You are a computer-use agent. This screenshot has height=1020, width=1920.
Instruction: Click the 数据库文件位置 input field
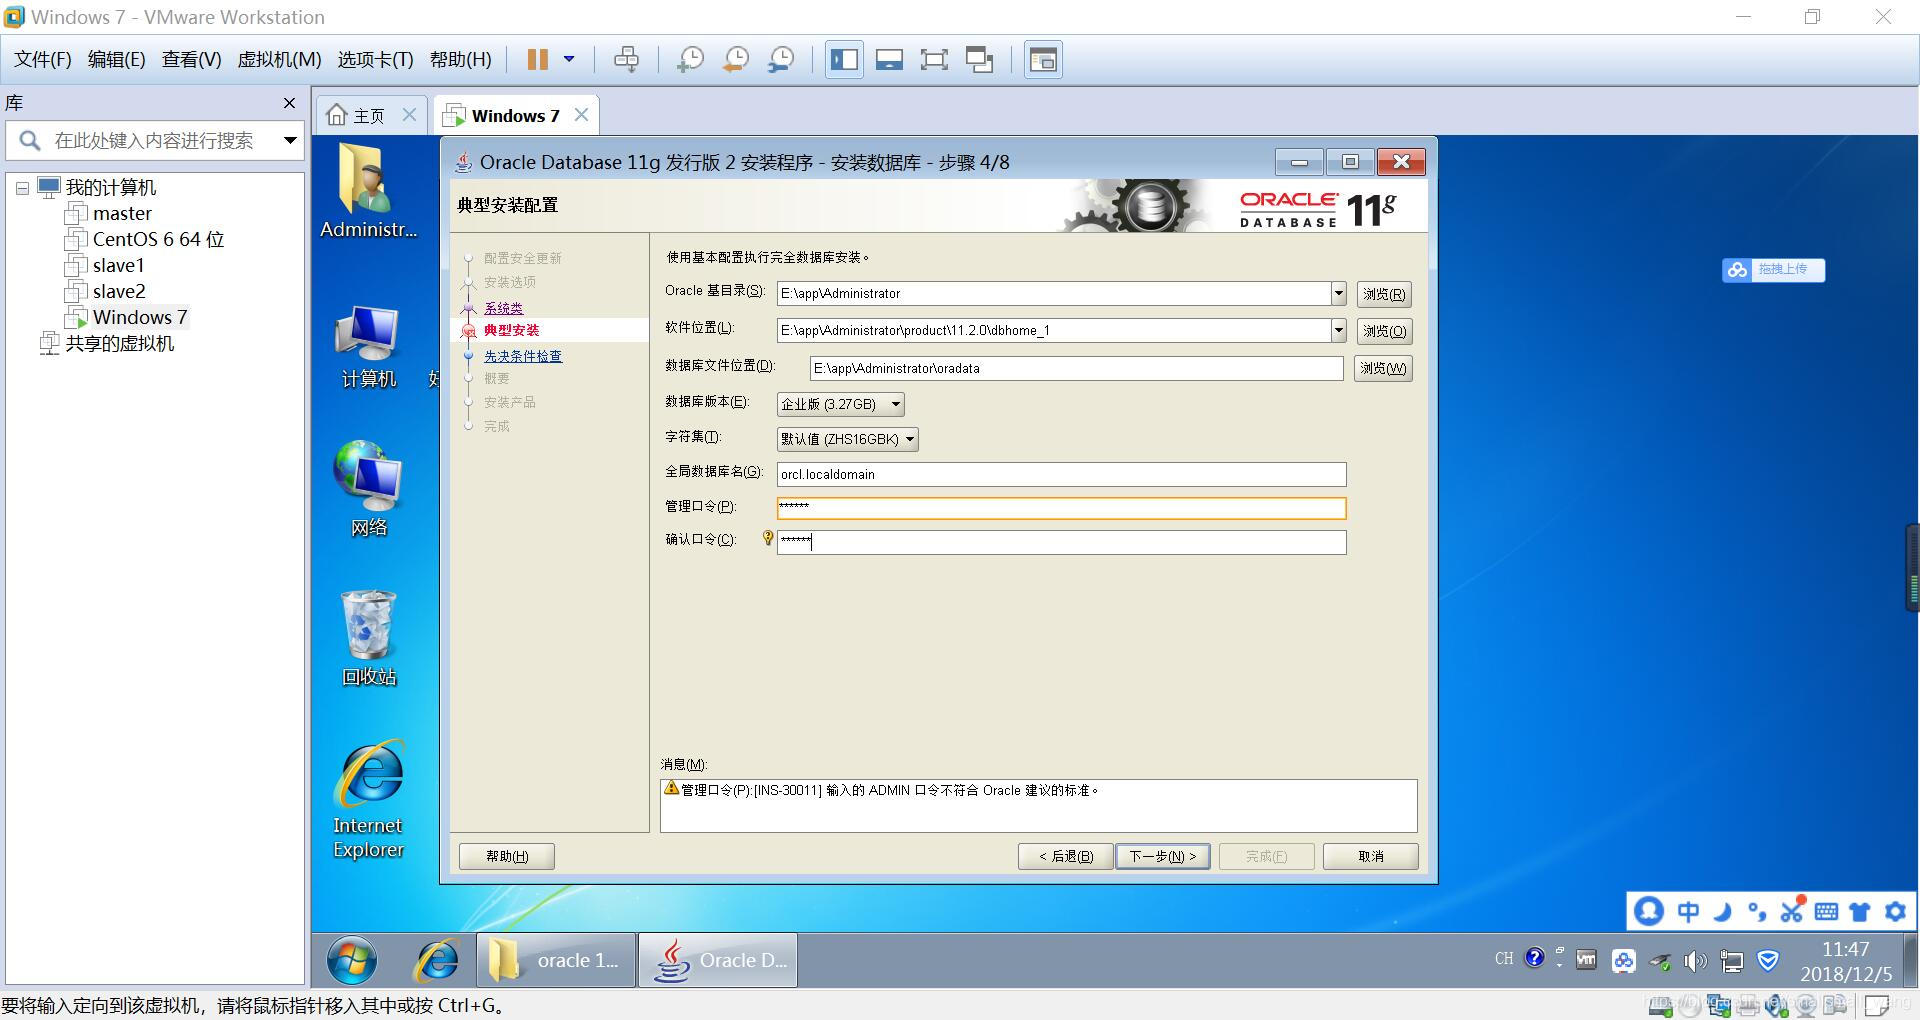coord(1076,368)
